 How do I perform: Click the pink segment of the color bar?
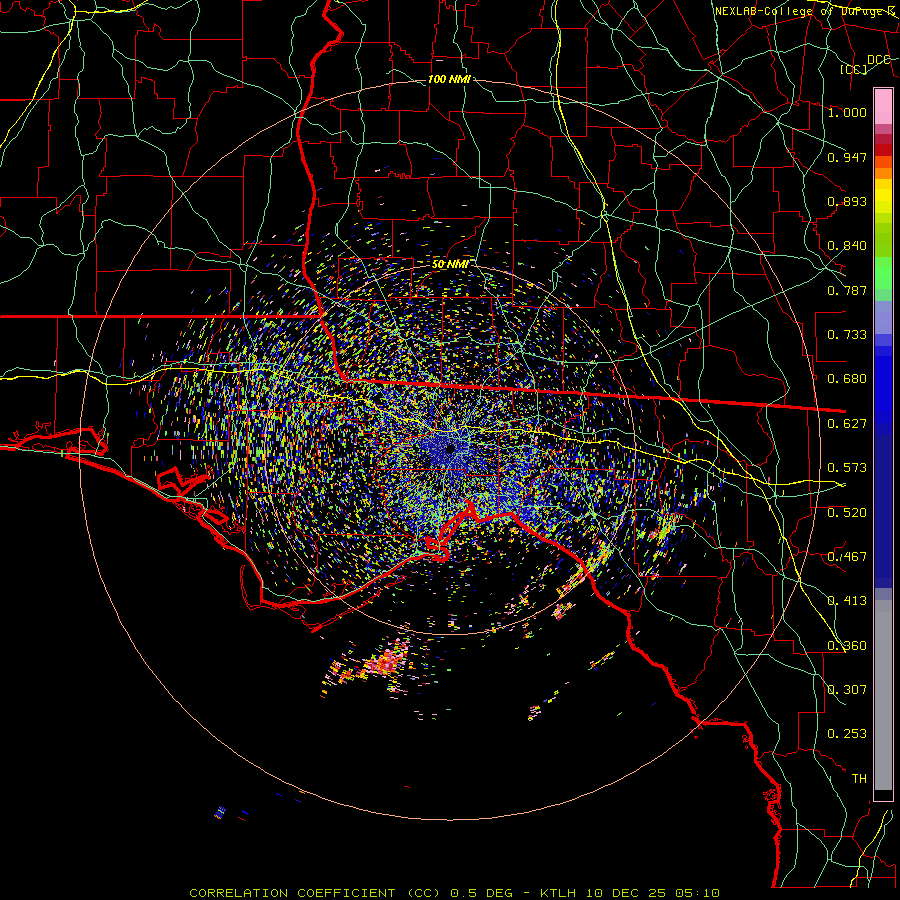(883, 107)
